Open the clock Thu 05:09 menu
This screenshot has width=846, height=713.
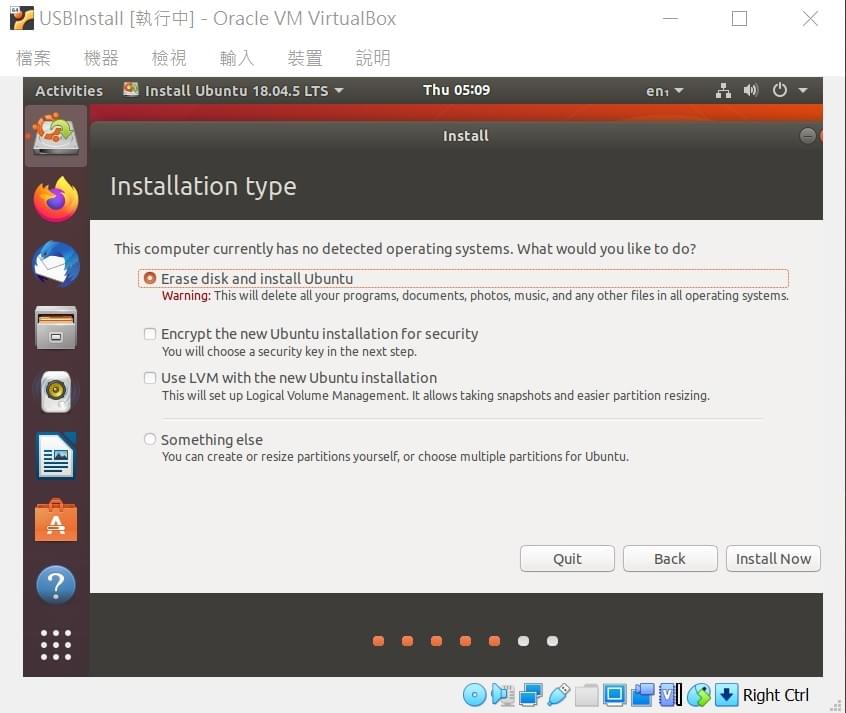456,90
